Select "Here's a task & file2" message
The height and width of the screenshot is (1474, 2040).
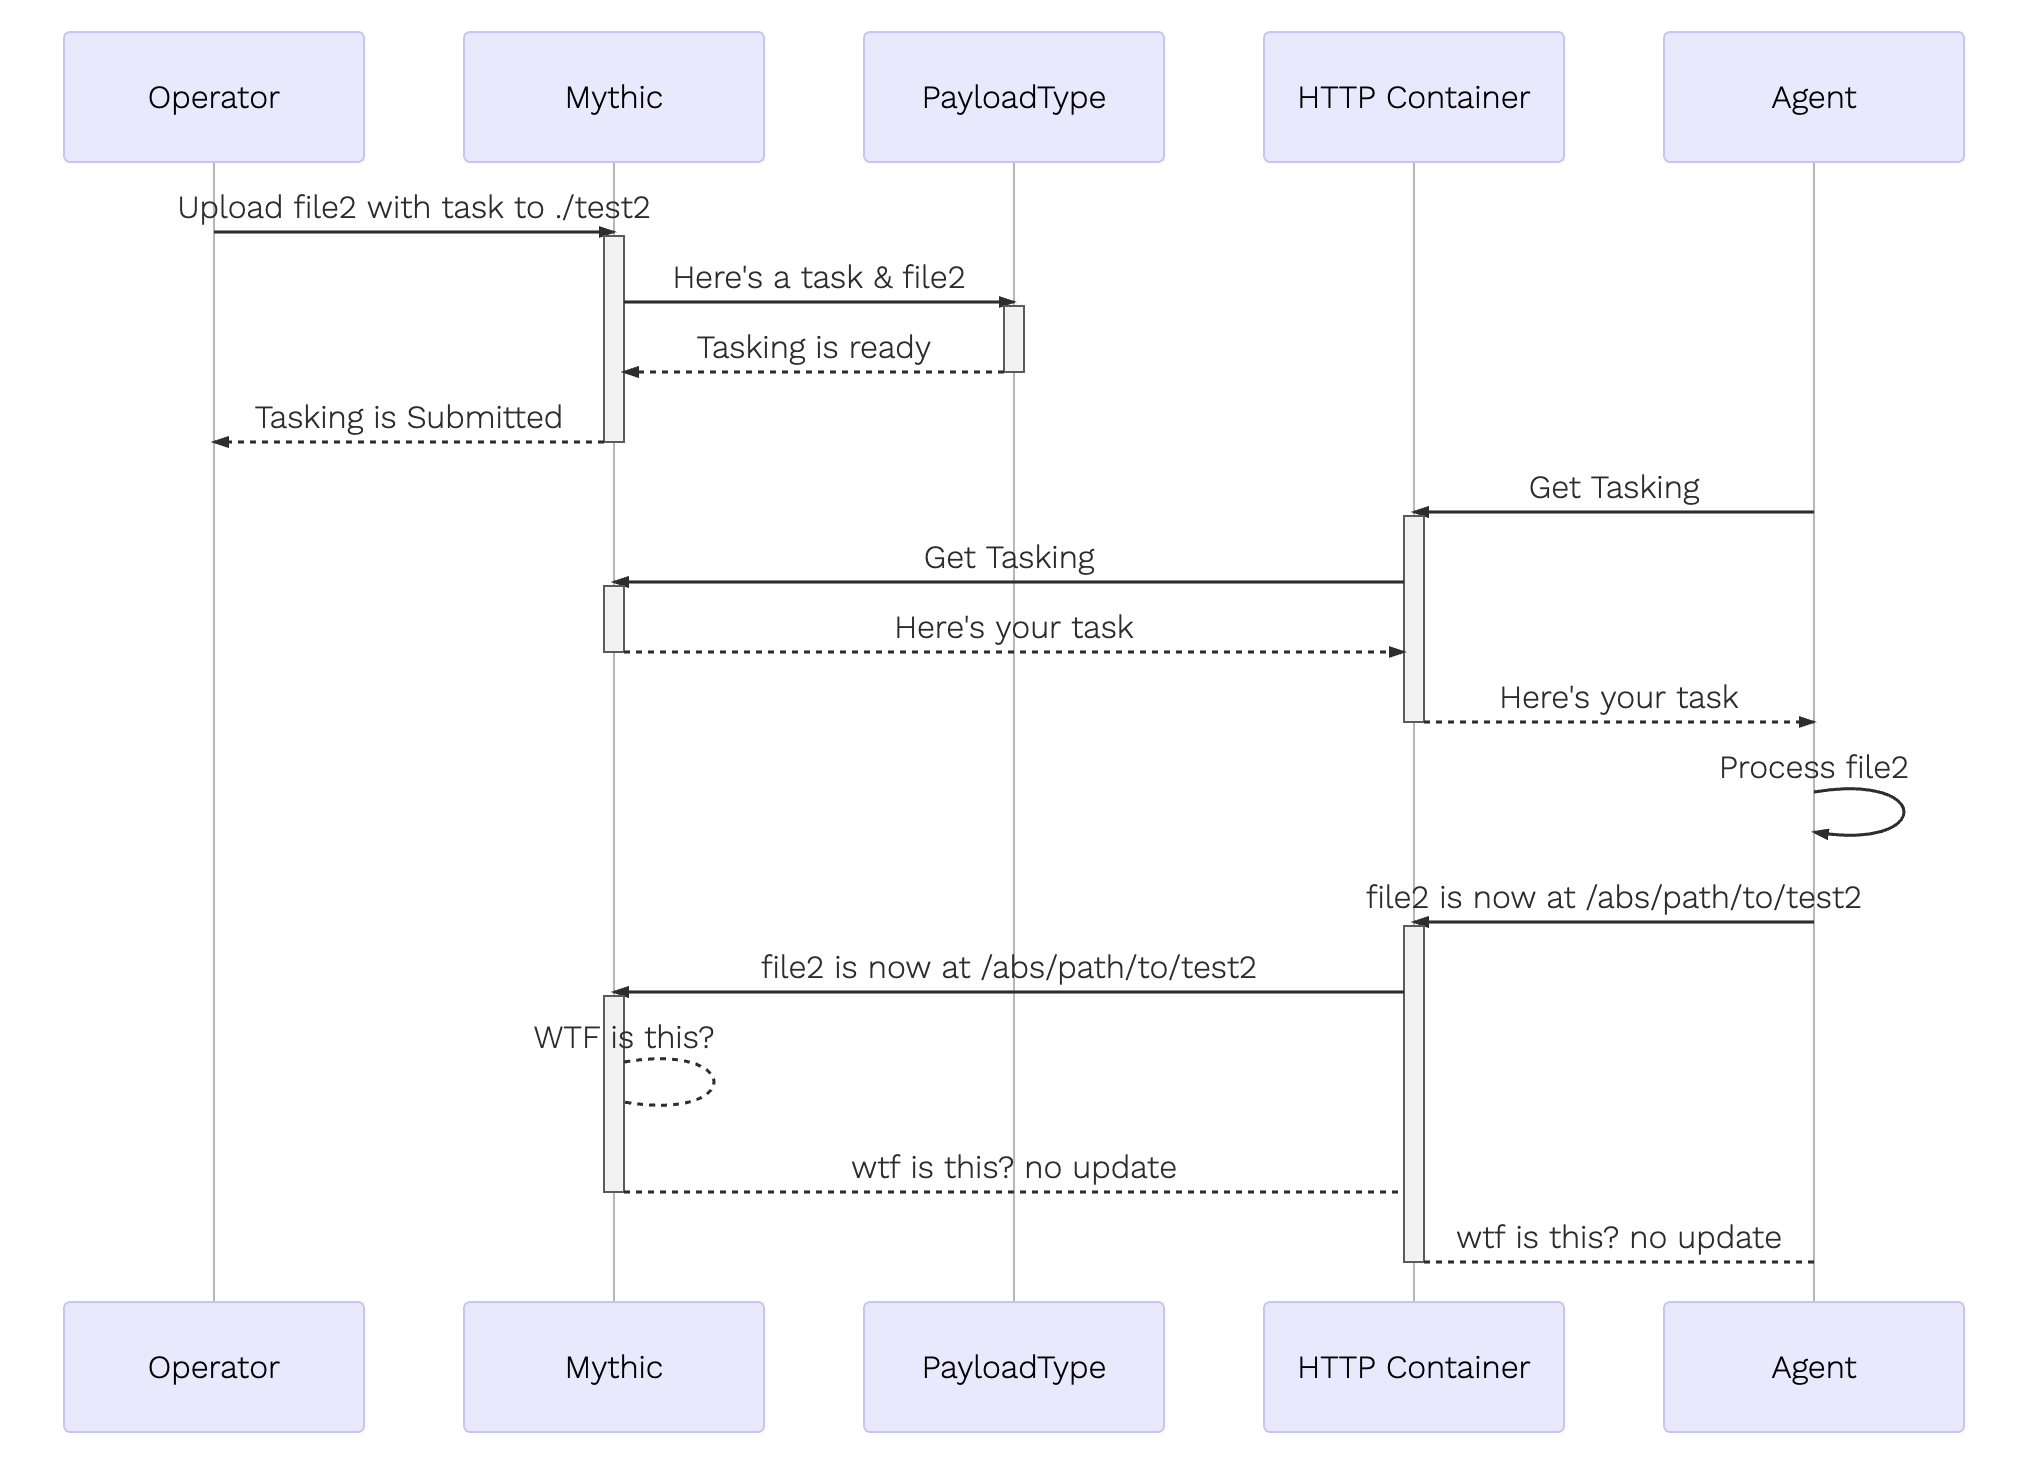tap(819, 278)
